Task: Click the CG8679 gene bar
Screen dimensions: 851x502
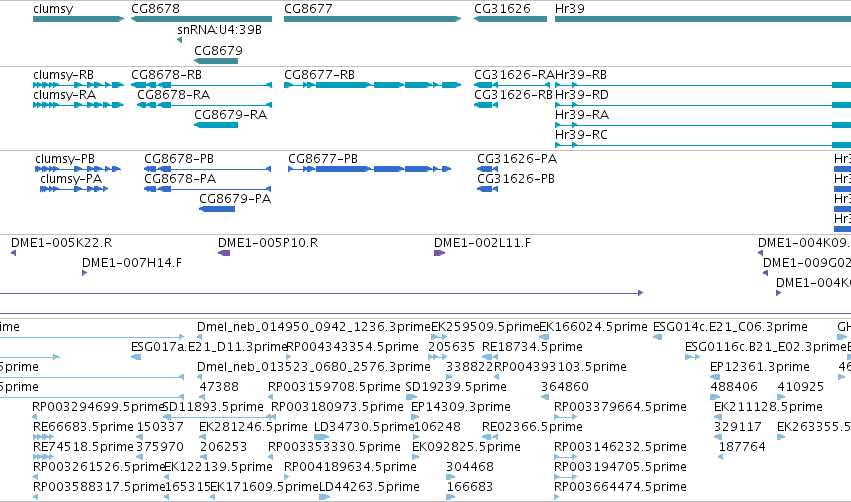Action: point(216,61)
